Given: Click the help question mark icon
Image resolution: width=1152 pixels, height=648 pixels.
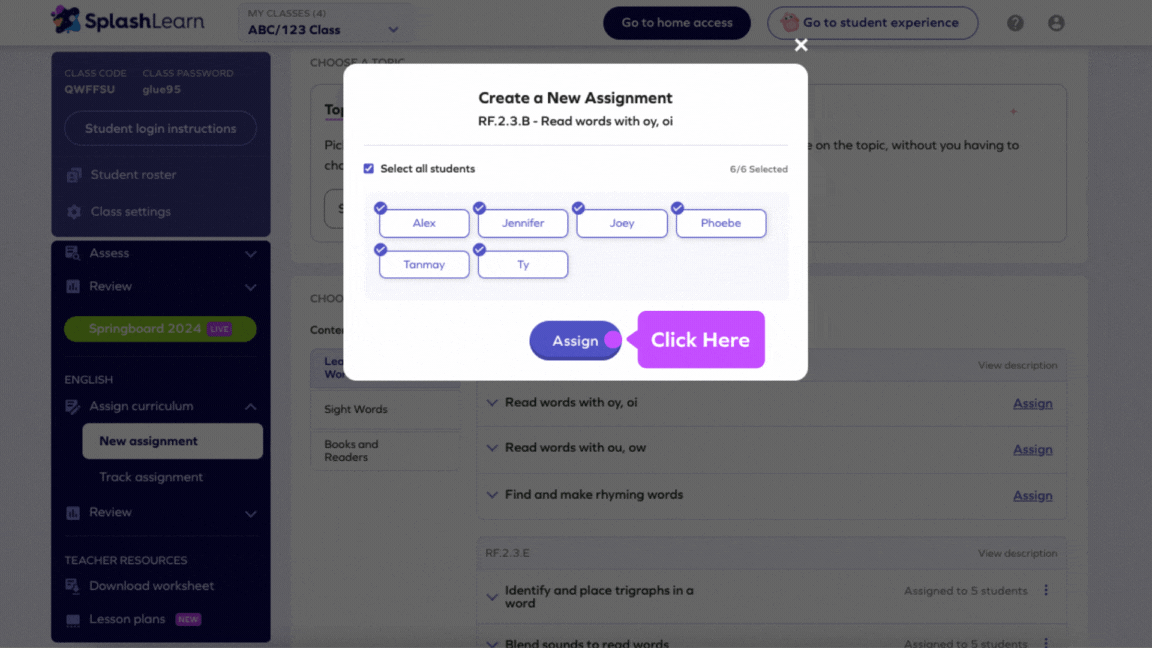Looking at the screenshot, I should pos(1015,23).
